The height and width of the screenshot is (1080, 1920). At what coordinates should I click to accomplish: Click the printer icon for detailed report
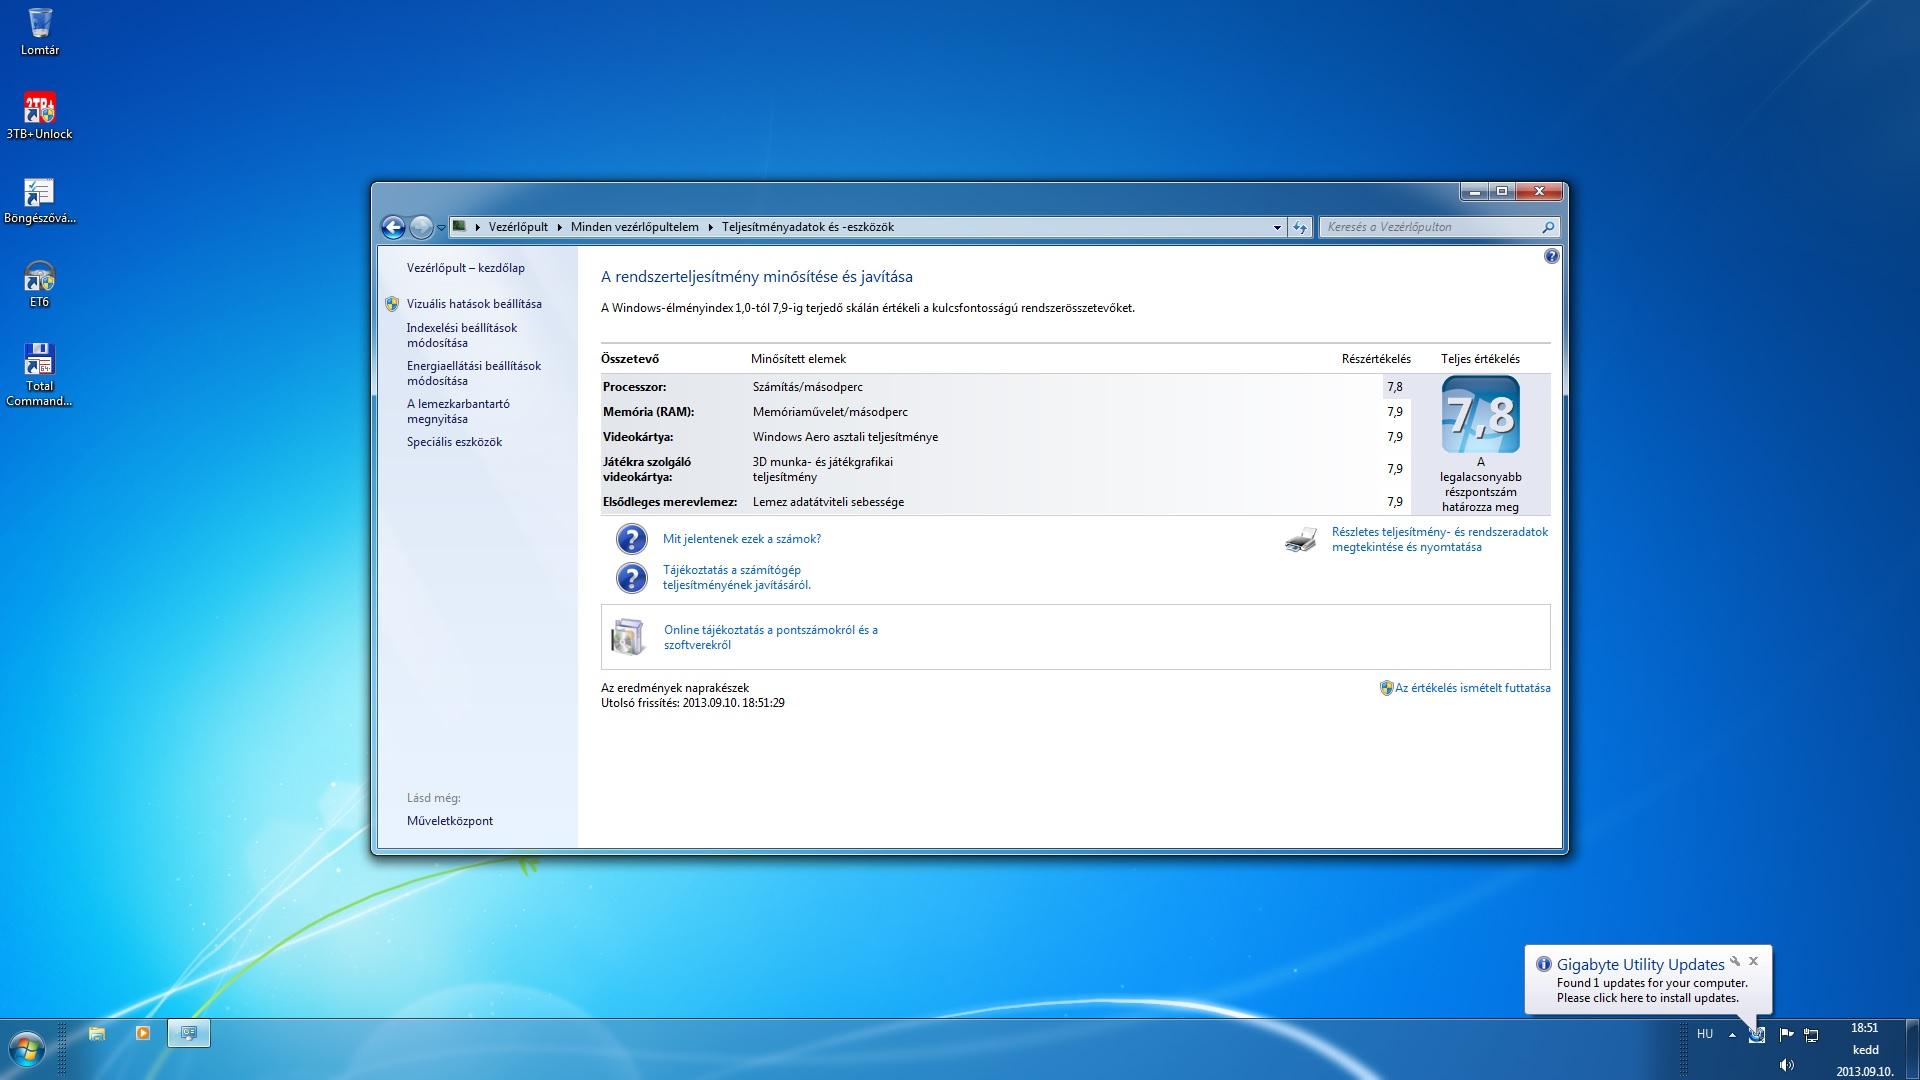click(1300, 540)
